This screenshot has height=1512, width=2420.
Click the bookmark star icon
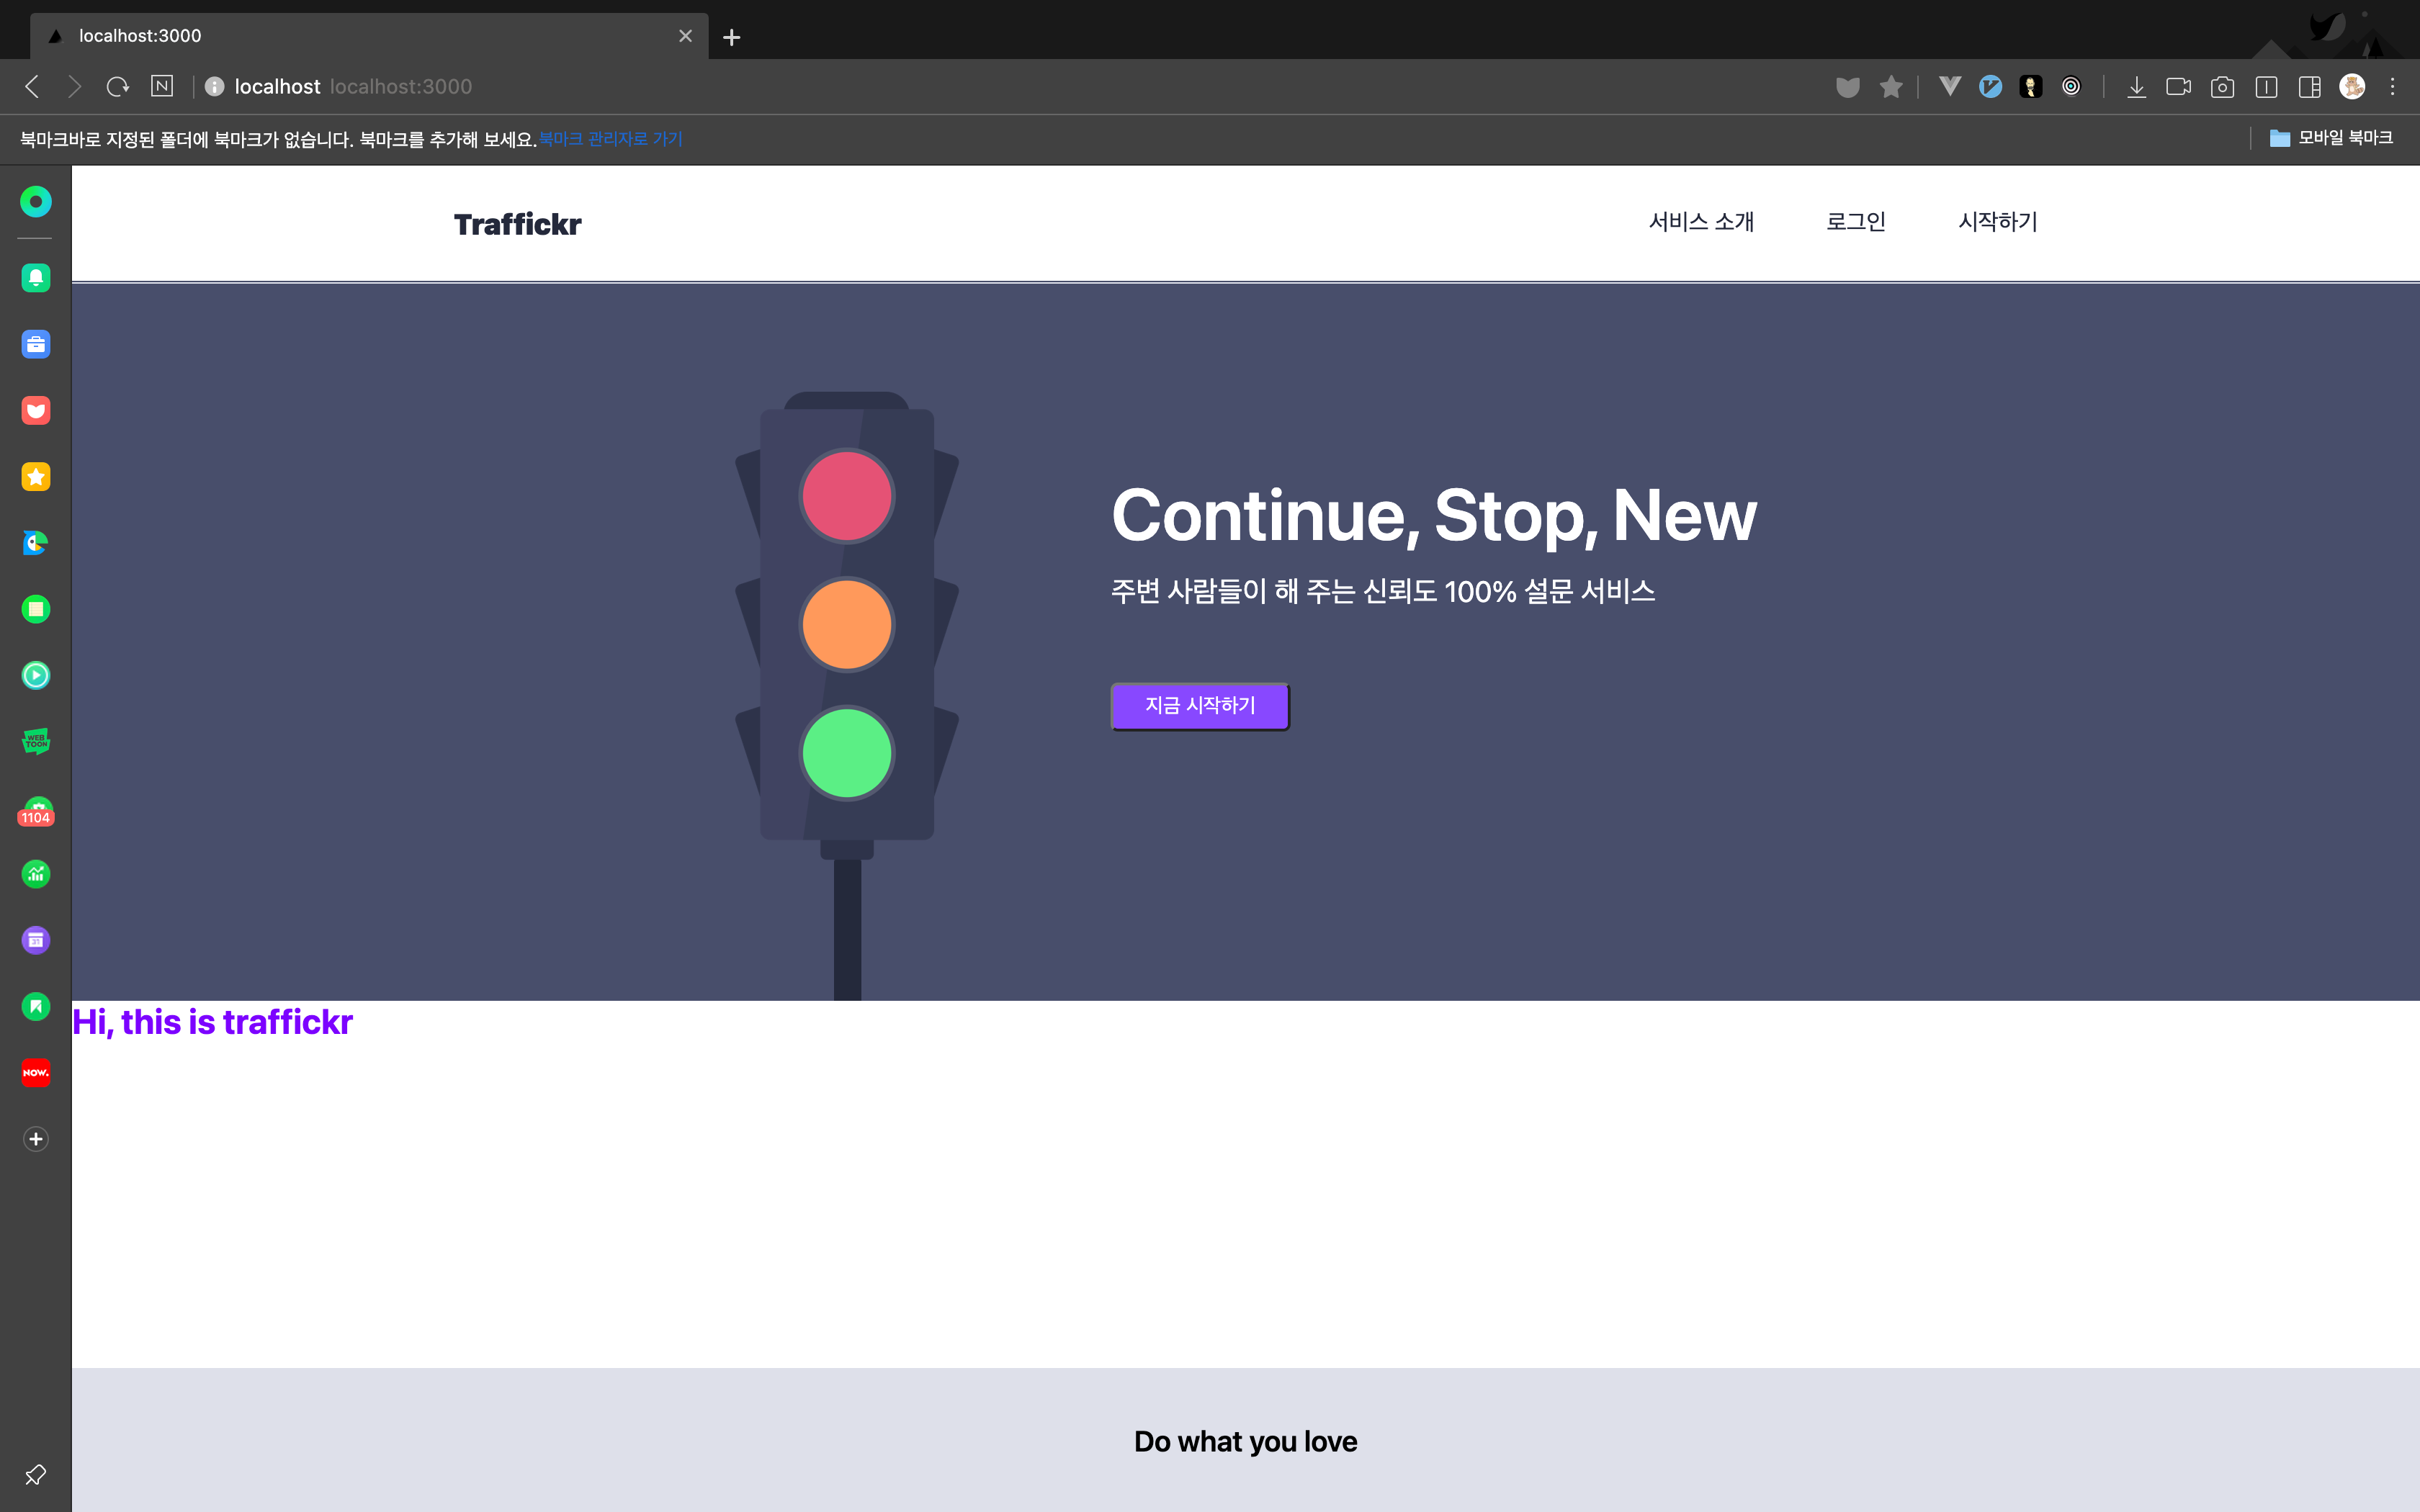[x=1890, y=87]
